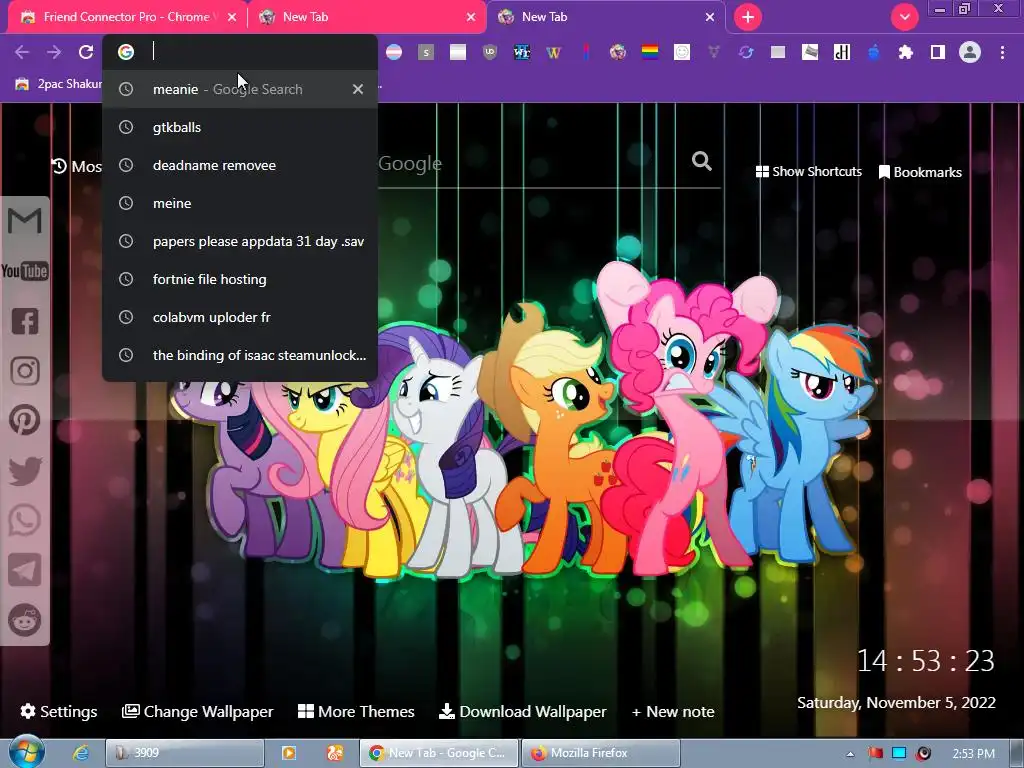
Task: Add a New note
Action: [x=673, y=711]
